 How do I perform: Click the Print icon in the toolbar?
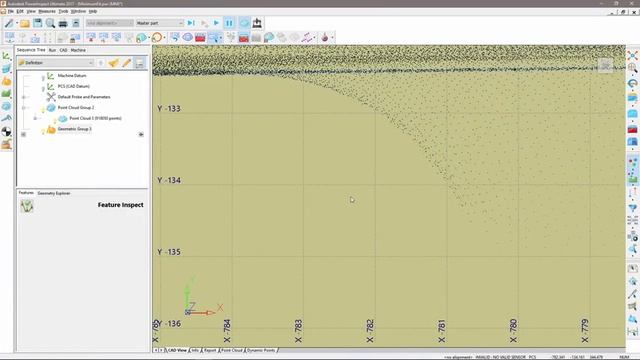(x=63, y=23)
